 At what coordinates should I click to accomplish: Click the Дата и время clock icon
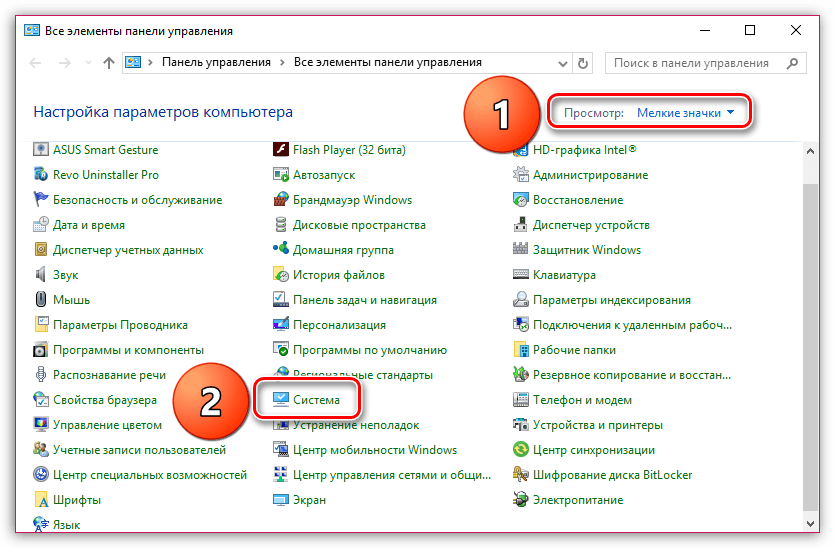coord(41,225)
